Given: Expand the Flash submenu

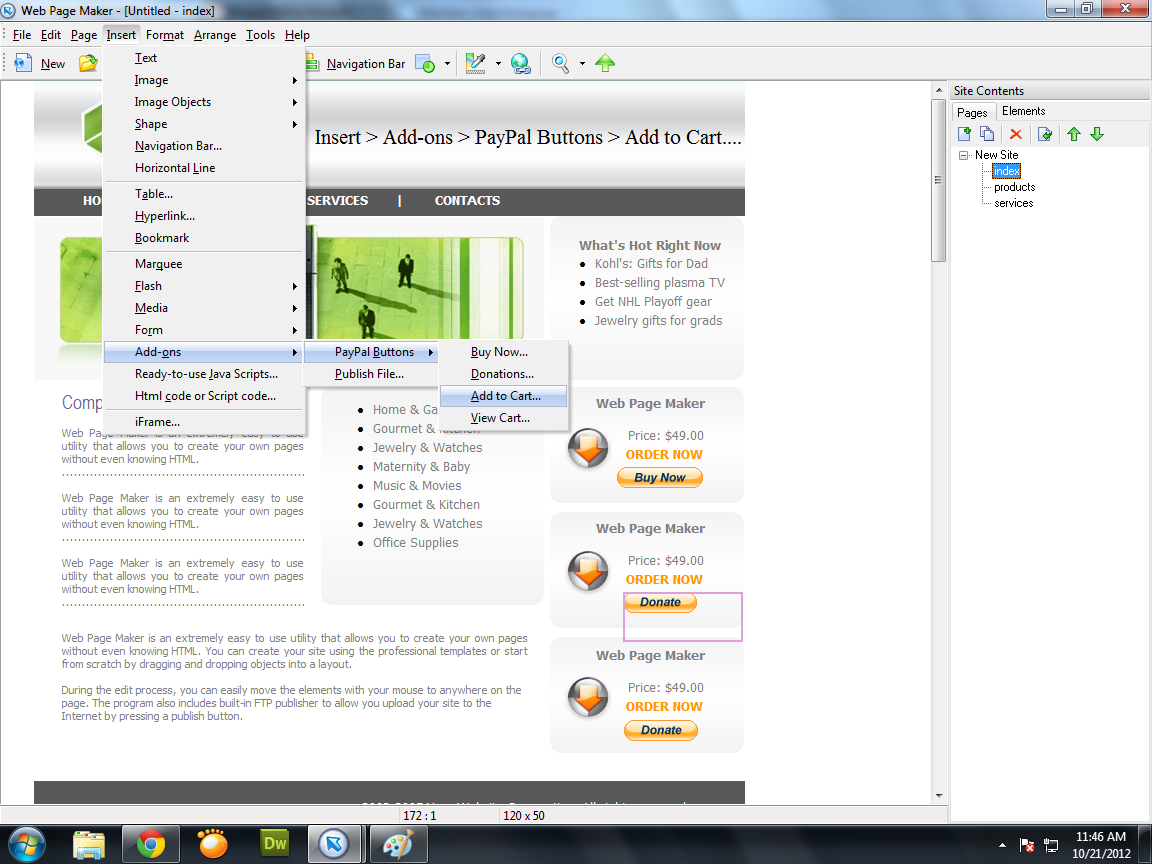Looking at the screenshot, I should (x=204, y=286).
